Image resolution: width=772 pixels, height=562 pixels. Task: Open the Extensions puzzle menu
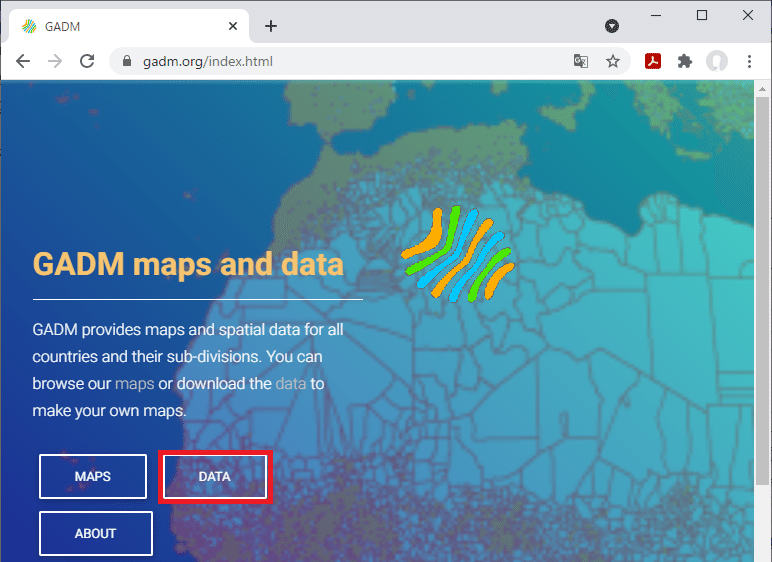(685, 62)
